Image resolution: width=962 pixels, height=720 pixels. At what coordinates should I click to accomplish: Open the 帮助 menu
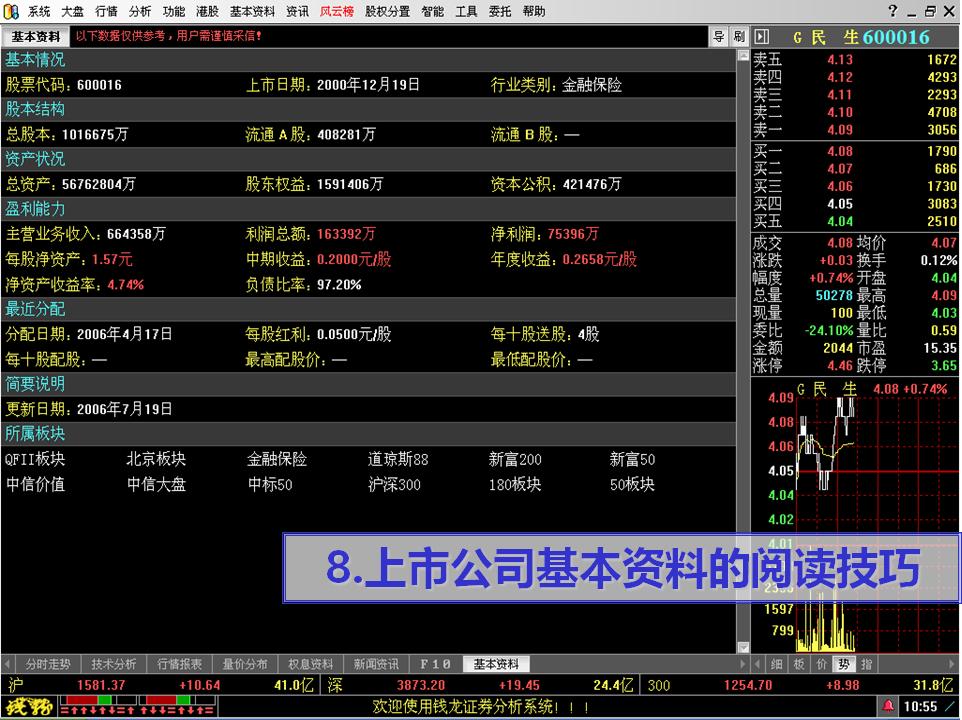pos(534,11)
